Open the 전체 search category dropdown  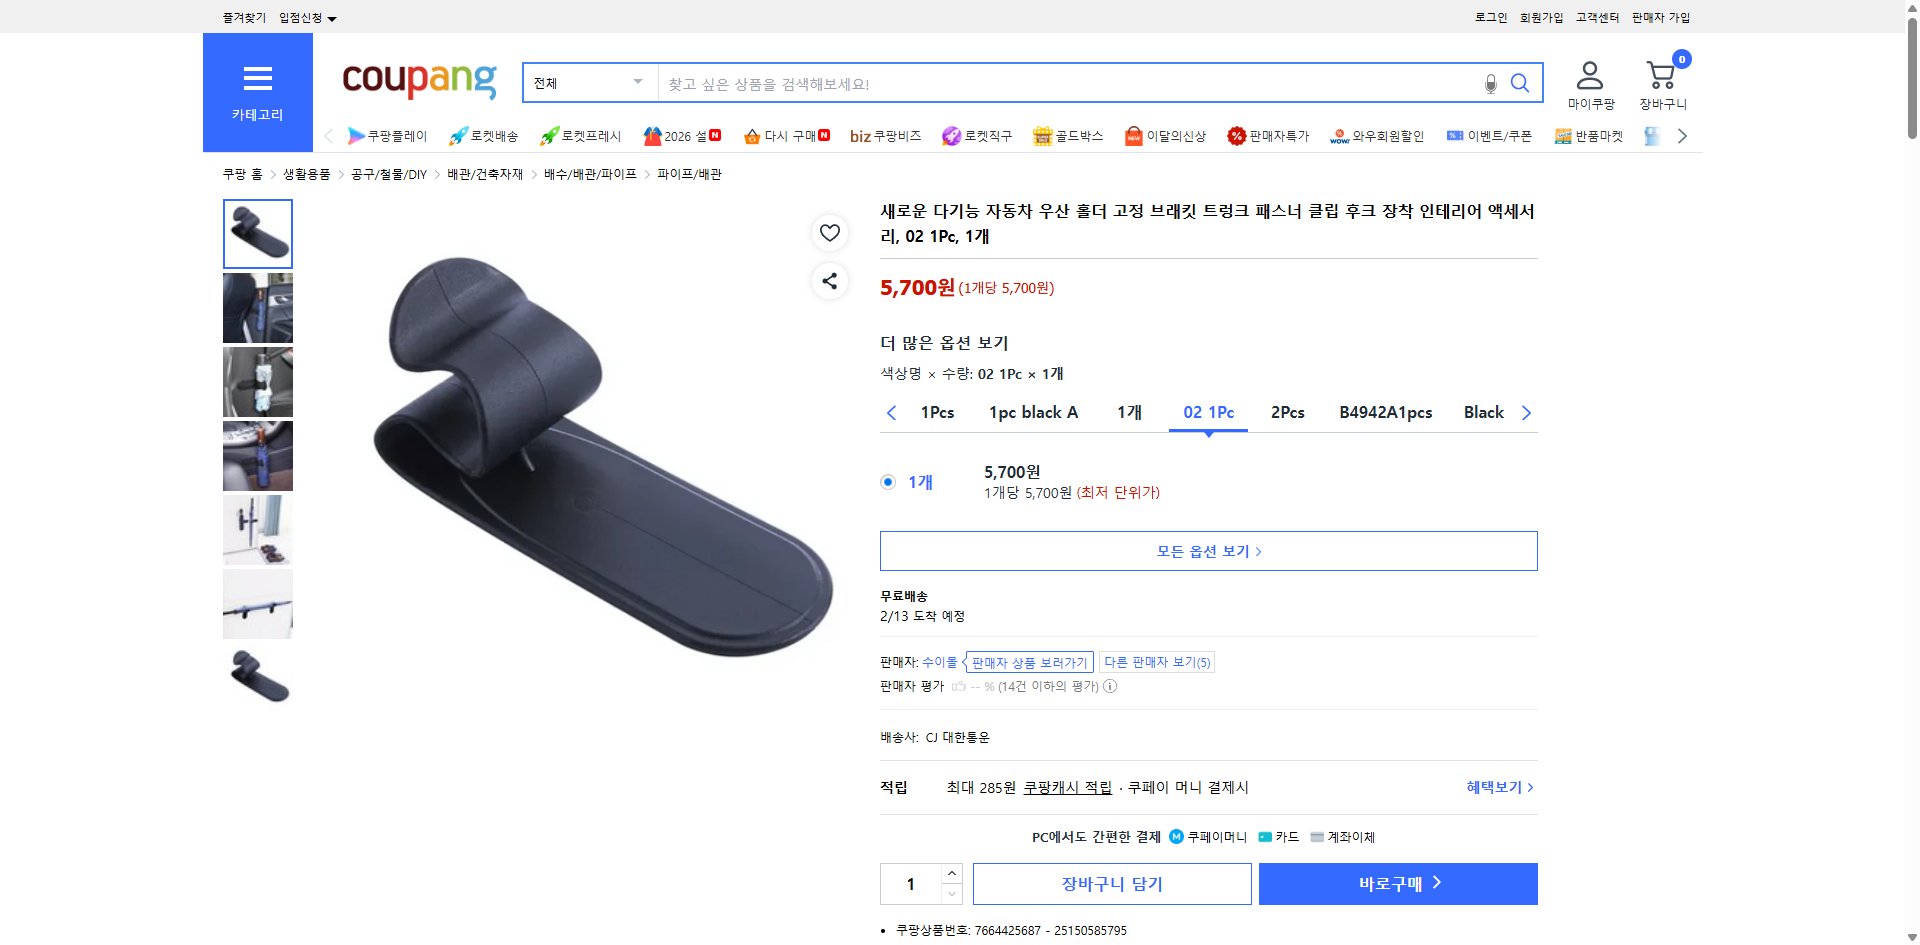[588, 83]
